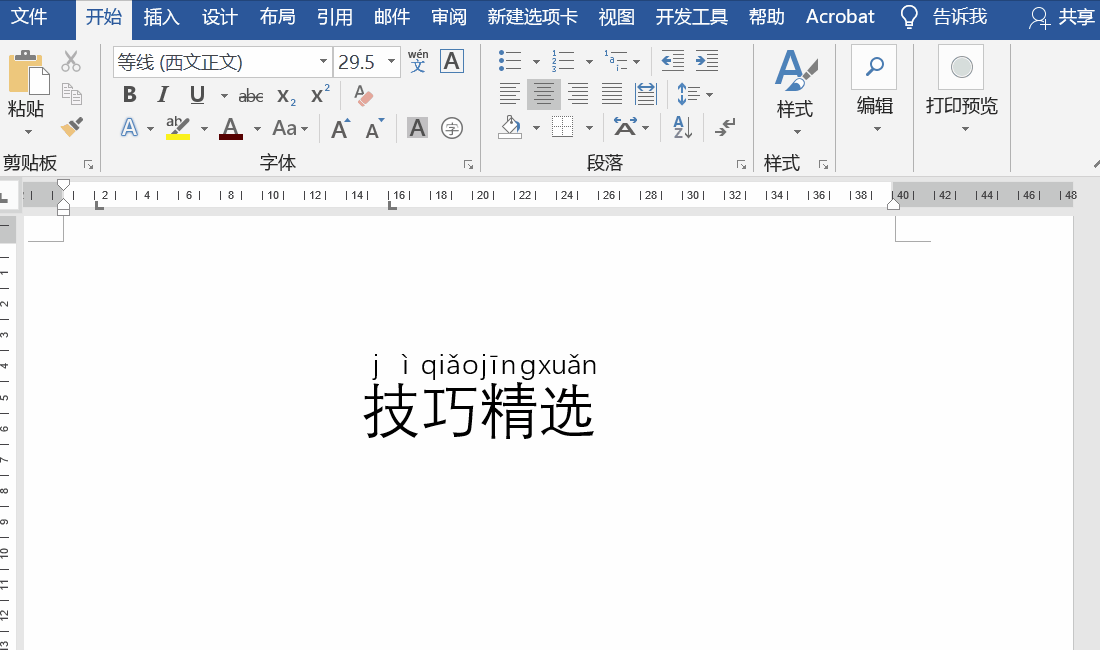Open 打印预览 from the ribbon
This screenshot has height=650, width=1100.
tap(960, 85)
